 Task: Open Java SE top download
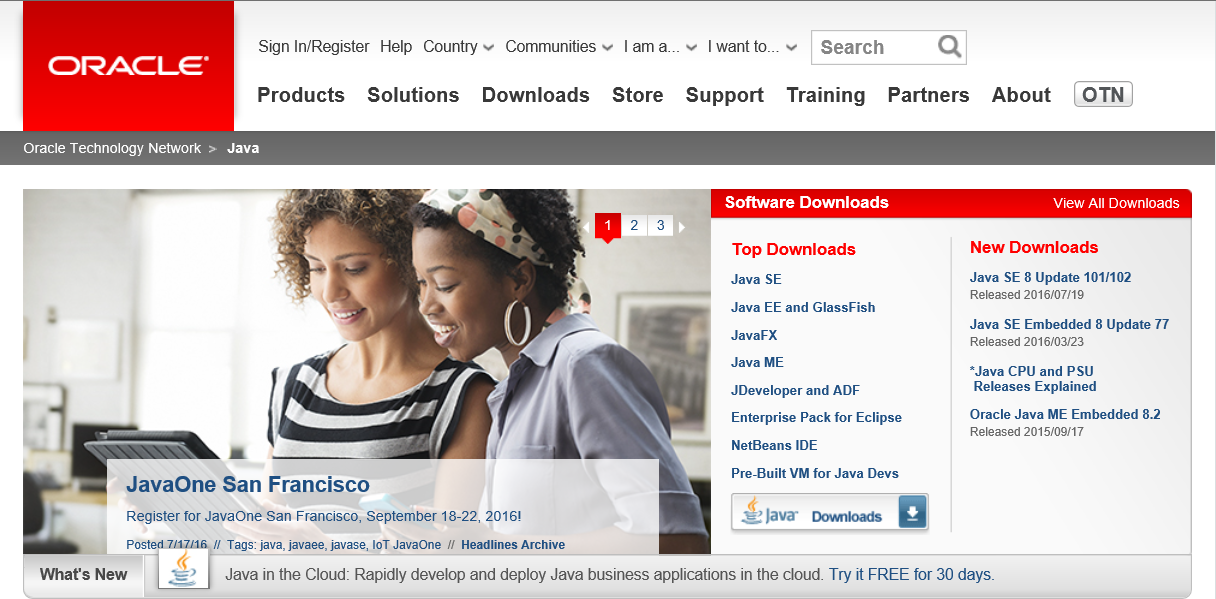[756, 279]
